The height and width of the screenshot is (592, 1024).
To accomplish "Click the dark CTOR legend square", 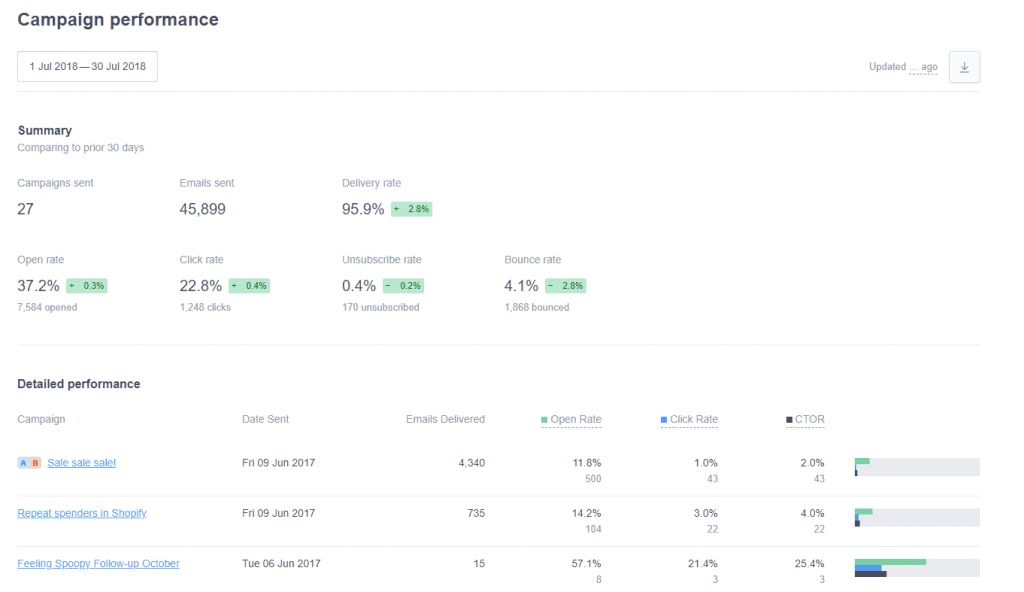I will tap(789, 419).
